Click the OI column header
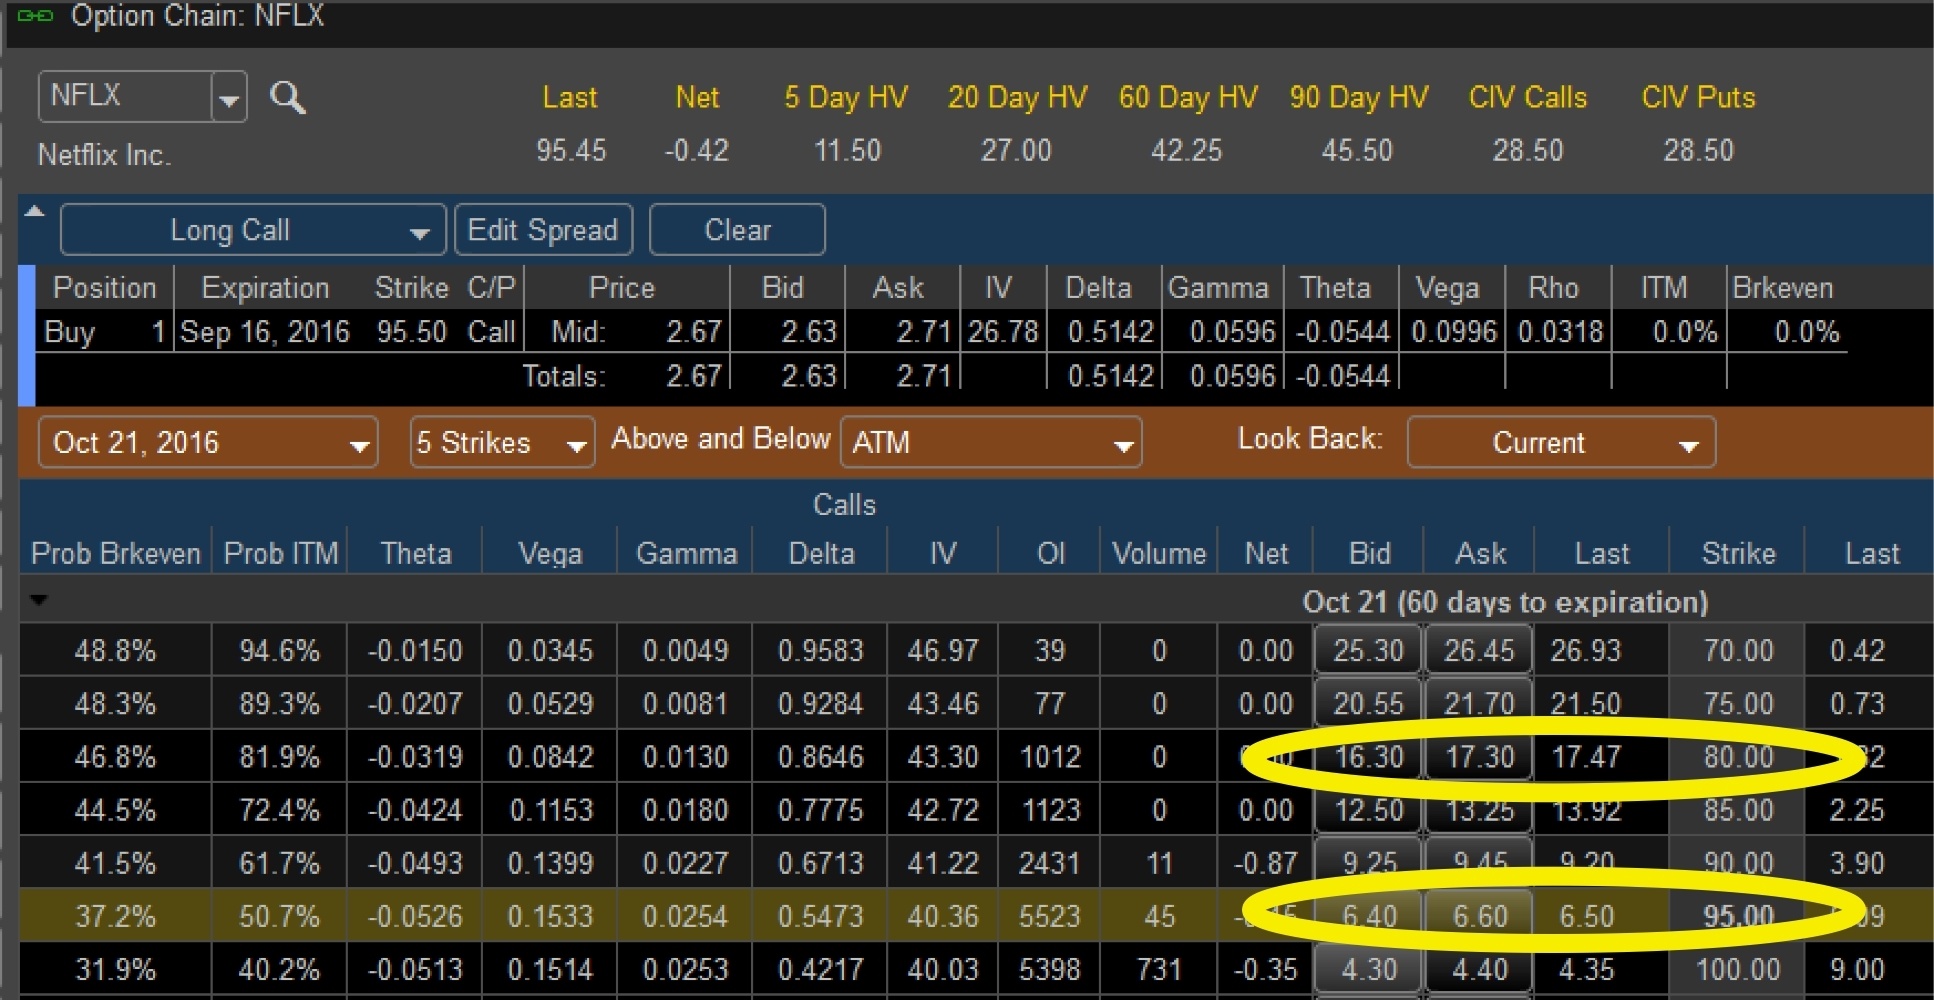1934x1001 pixels. click(x=1051, y=553)
